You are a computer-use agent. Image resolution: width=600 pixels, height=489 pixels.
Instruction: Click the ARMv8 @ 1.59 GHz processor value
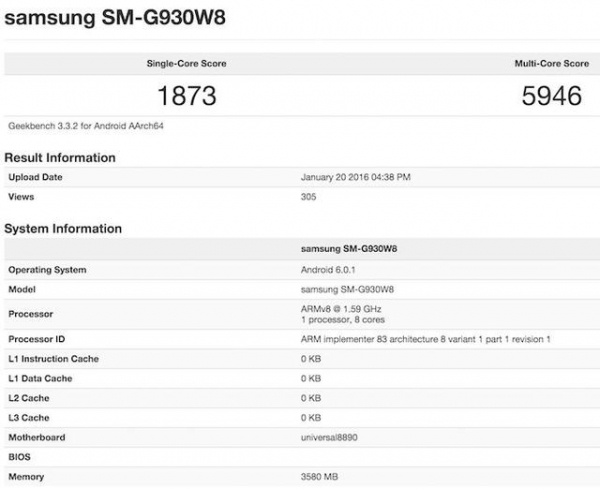tap(340, 309)
